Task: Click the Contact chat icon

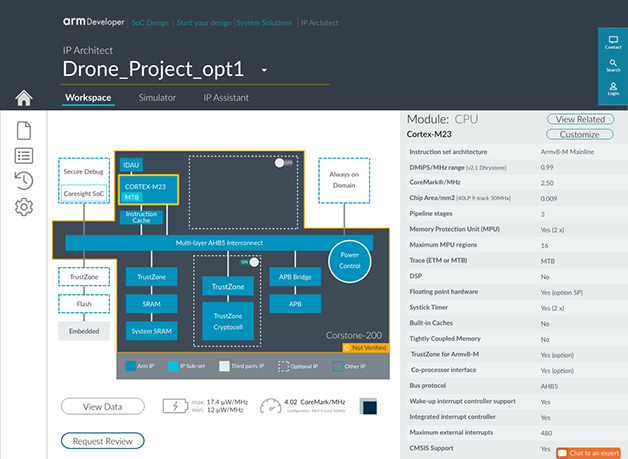Action: (613, 44)
